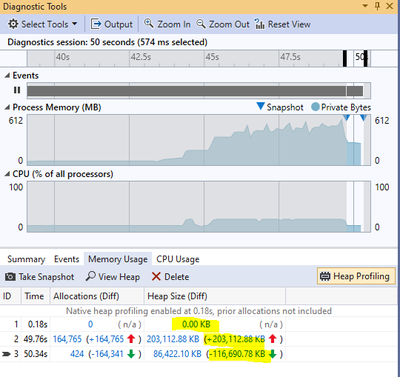Collapse the CPU graph section
Image resolution: width=400 pixels, height=377 pixels.
click(7, 174)
